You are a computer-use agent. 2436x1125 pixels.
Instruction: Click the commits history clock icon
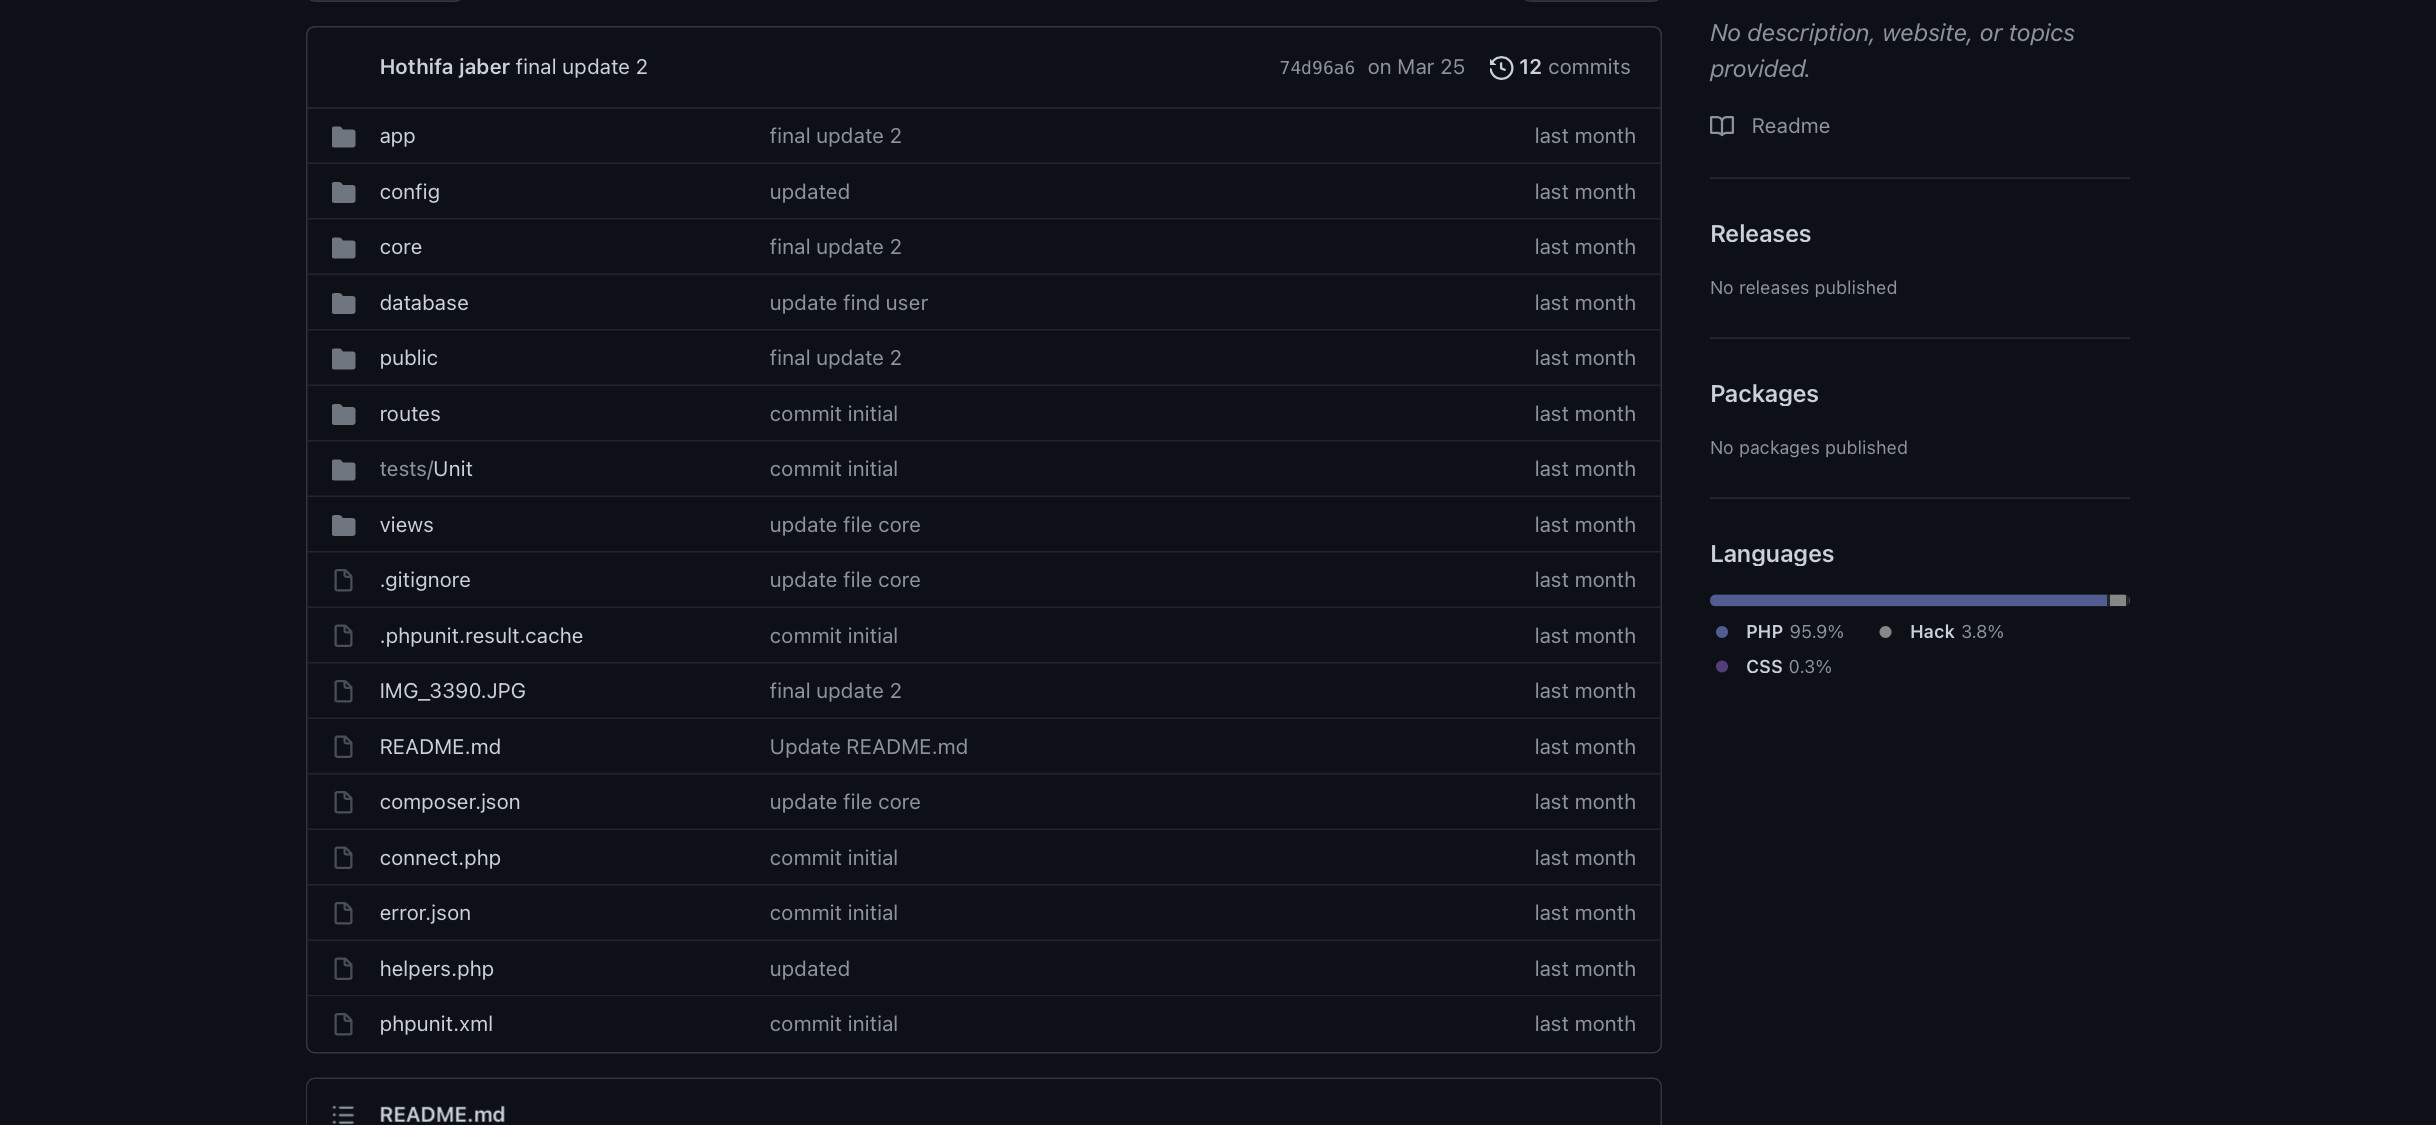click(1500, 67)
